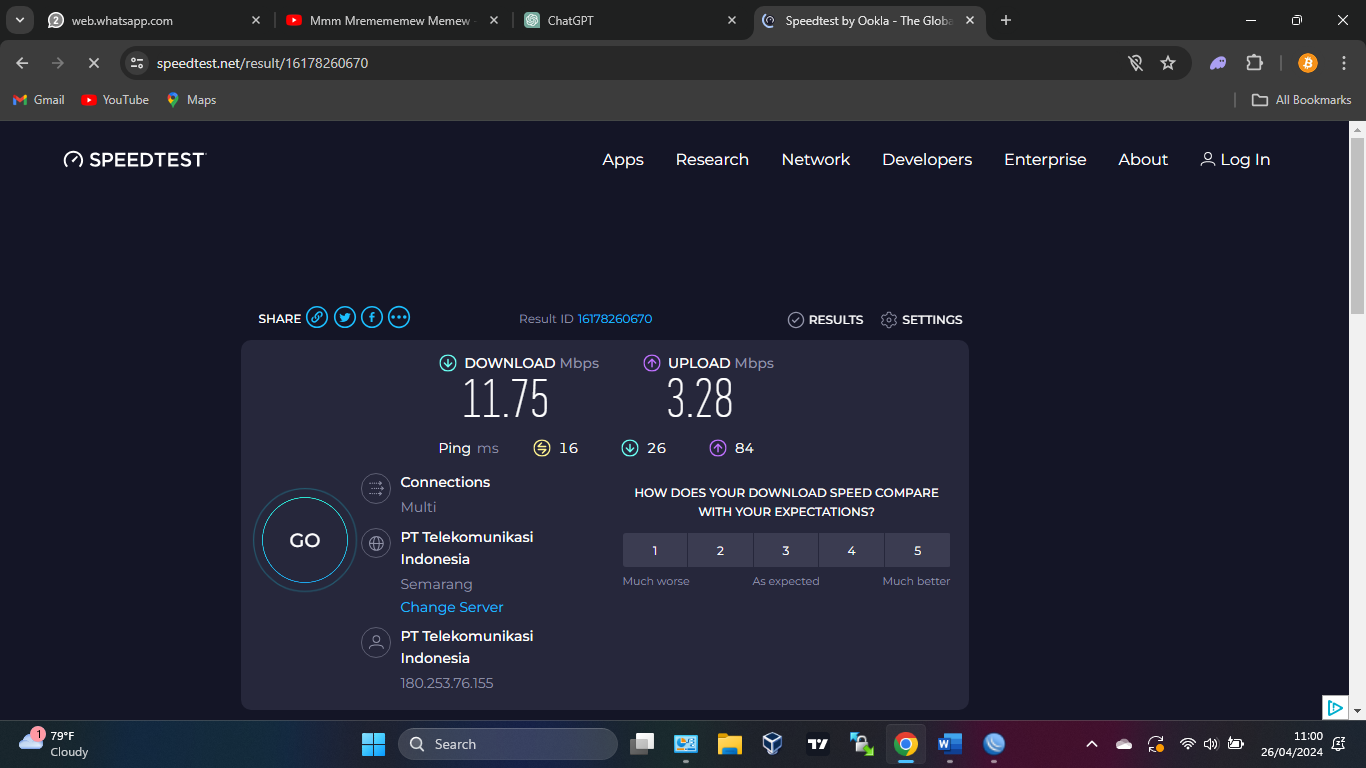This screenshot has height=768, width=1366.
Task: Rate download speed as 3, as expected
Action: tap(786, 550)
